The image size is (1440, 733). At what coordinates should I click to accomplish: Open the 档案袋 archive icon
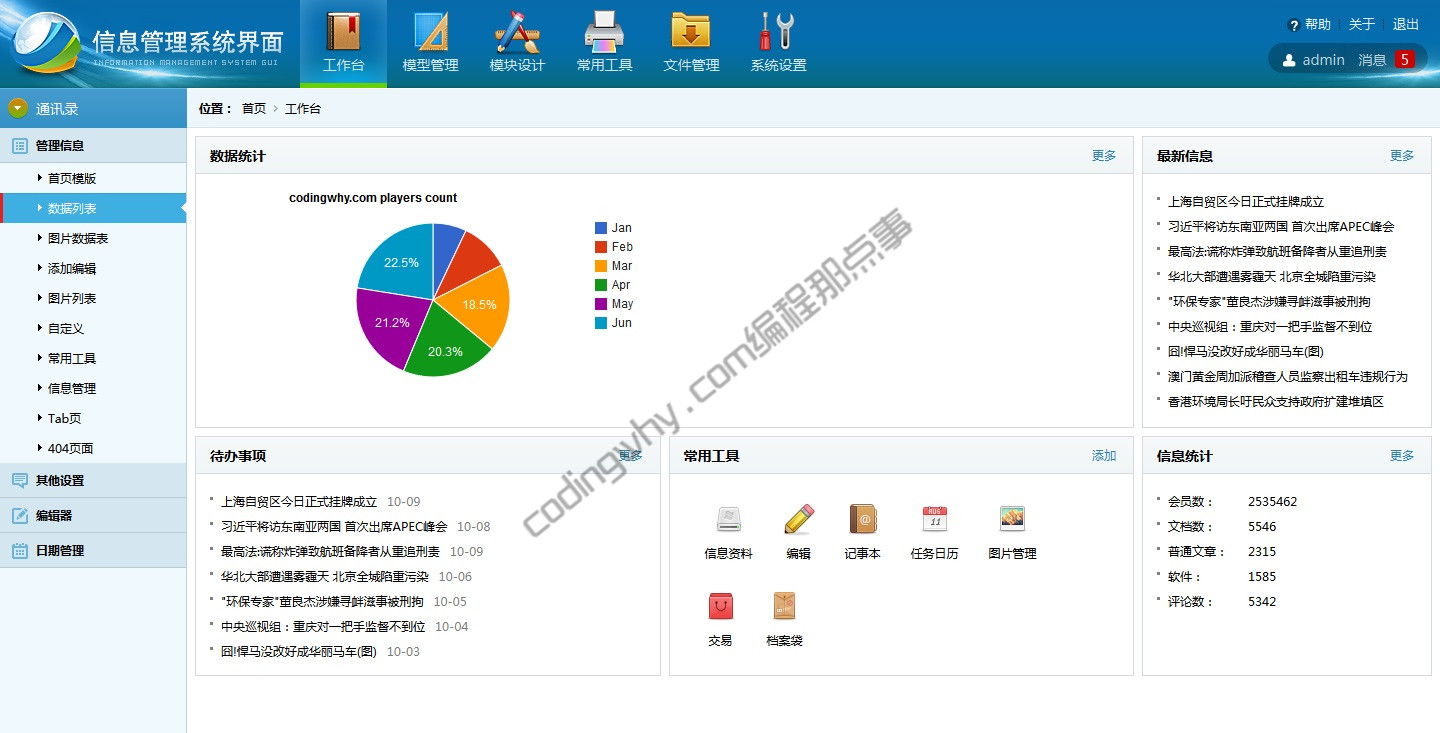click(x=784, y=606)
